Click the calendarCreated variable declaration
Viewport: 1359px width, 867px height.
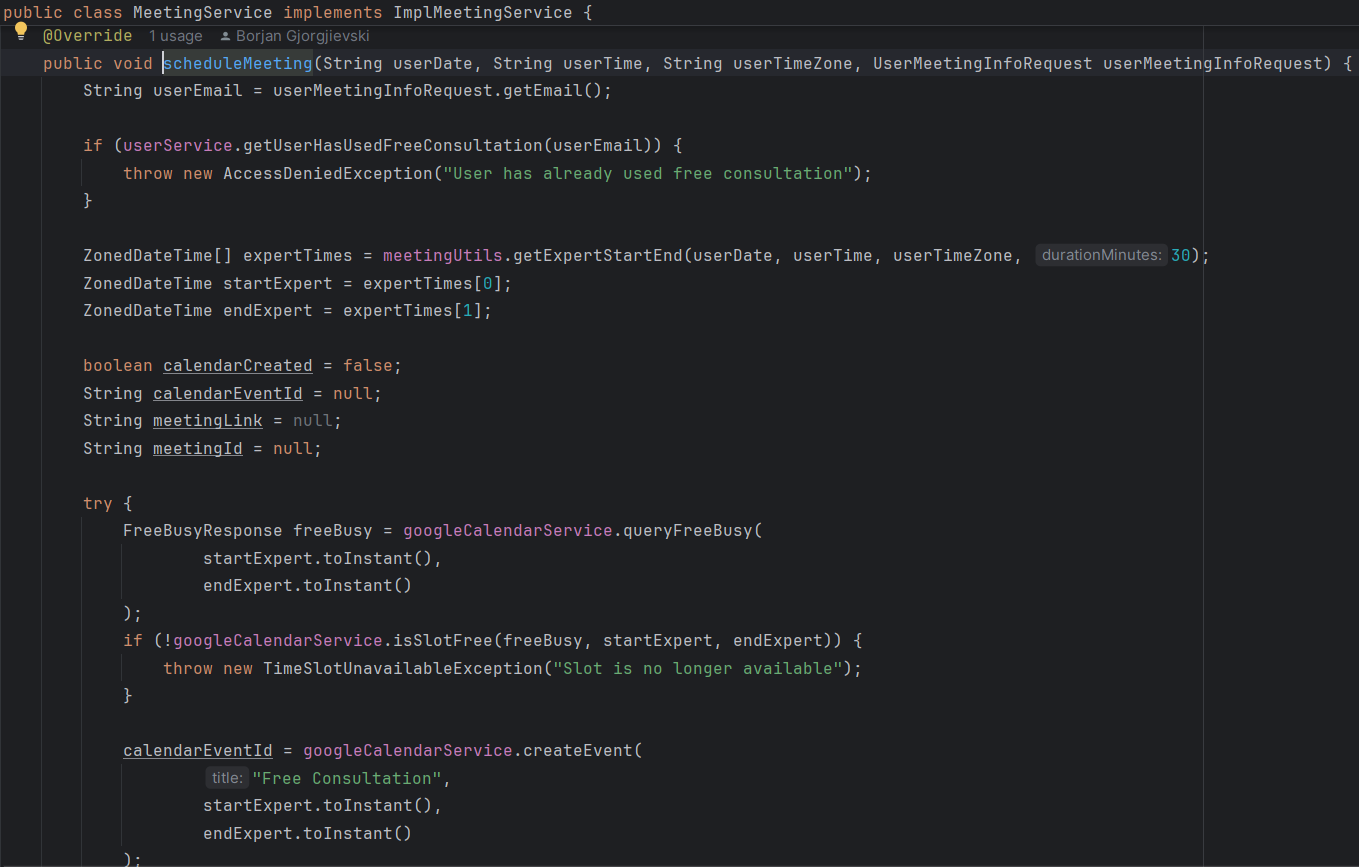[237, 366]
